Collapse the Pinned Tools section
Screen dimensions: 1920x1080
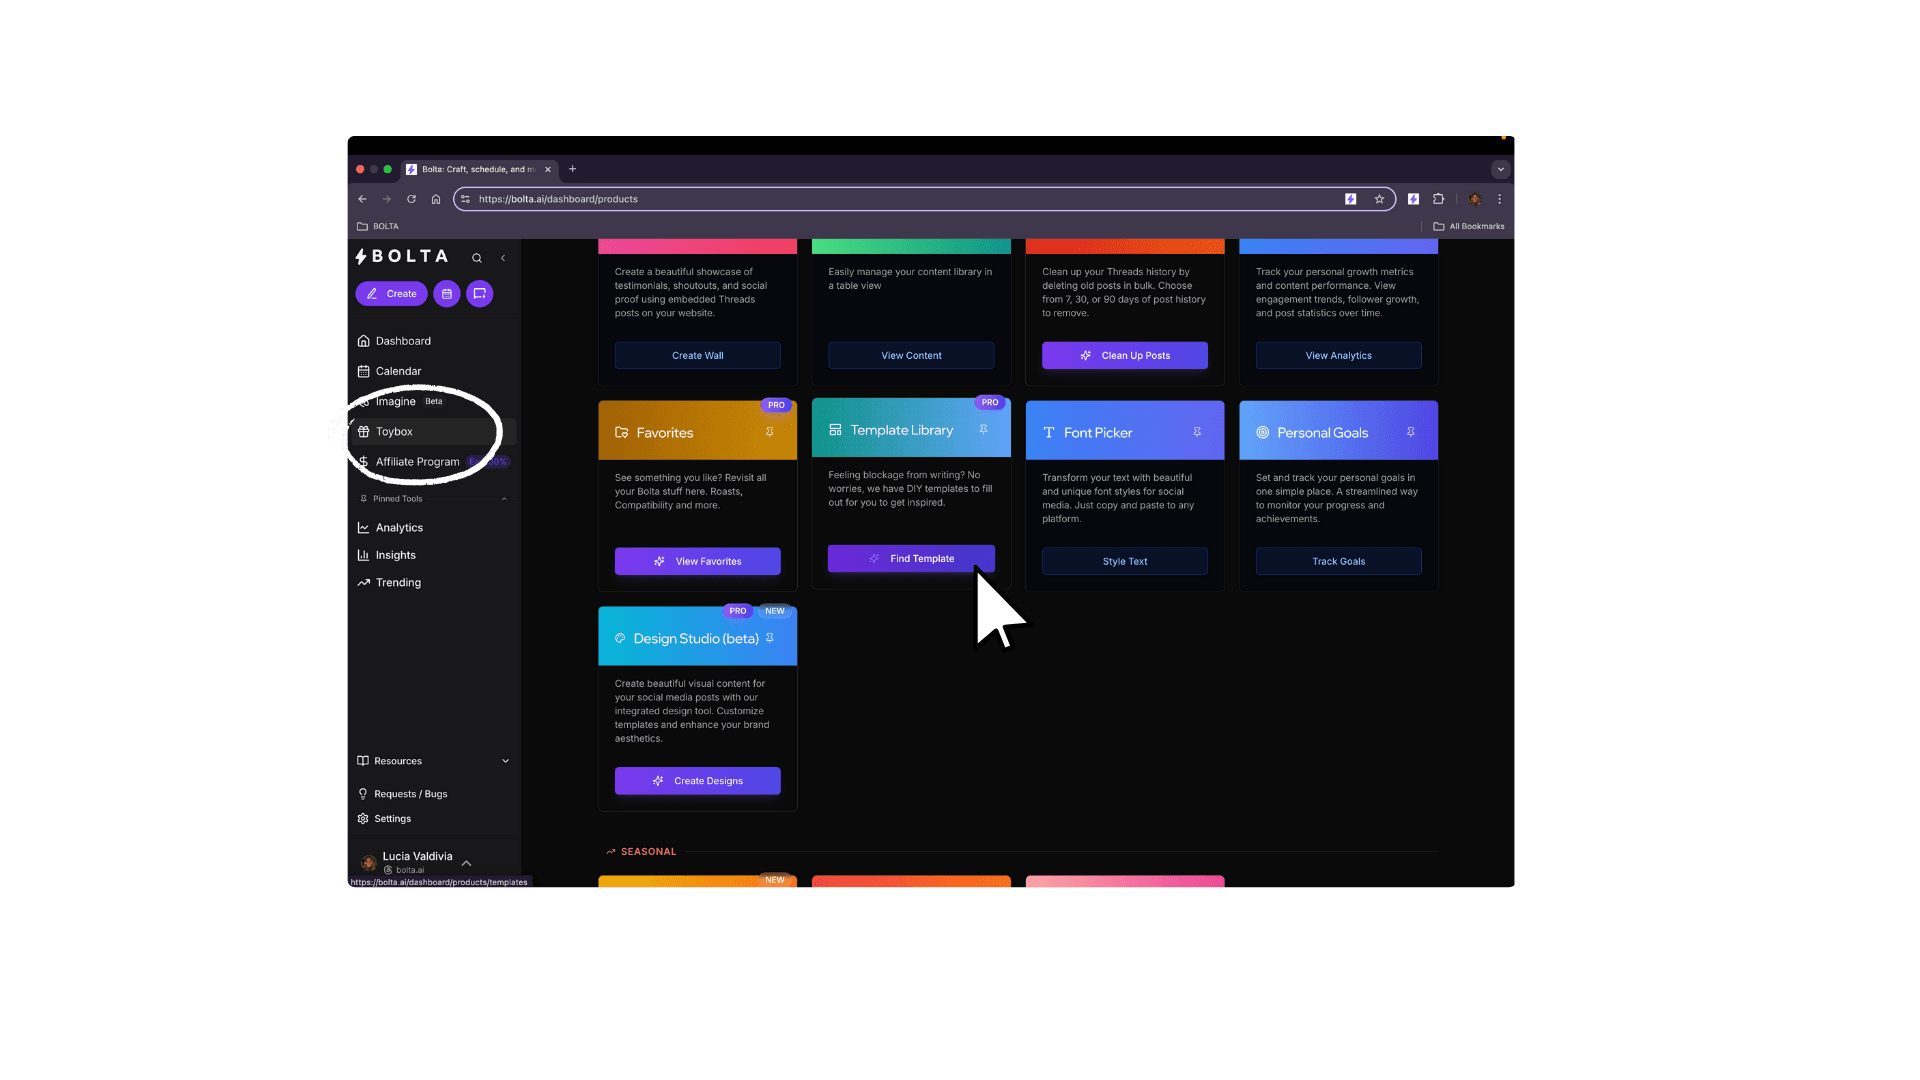(x=504, y=499)
